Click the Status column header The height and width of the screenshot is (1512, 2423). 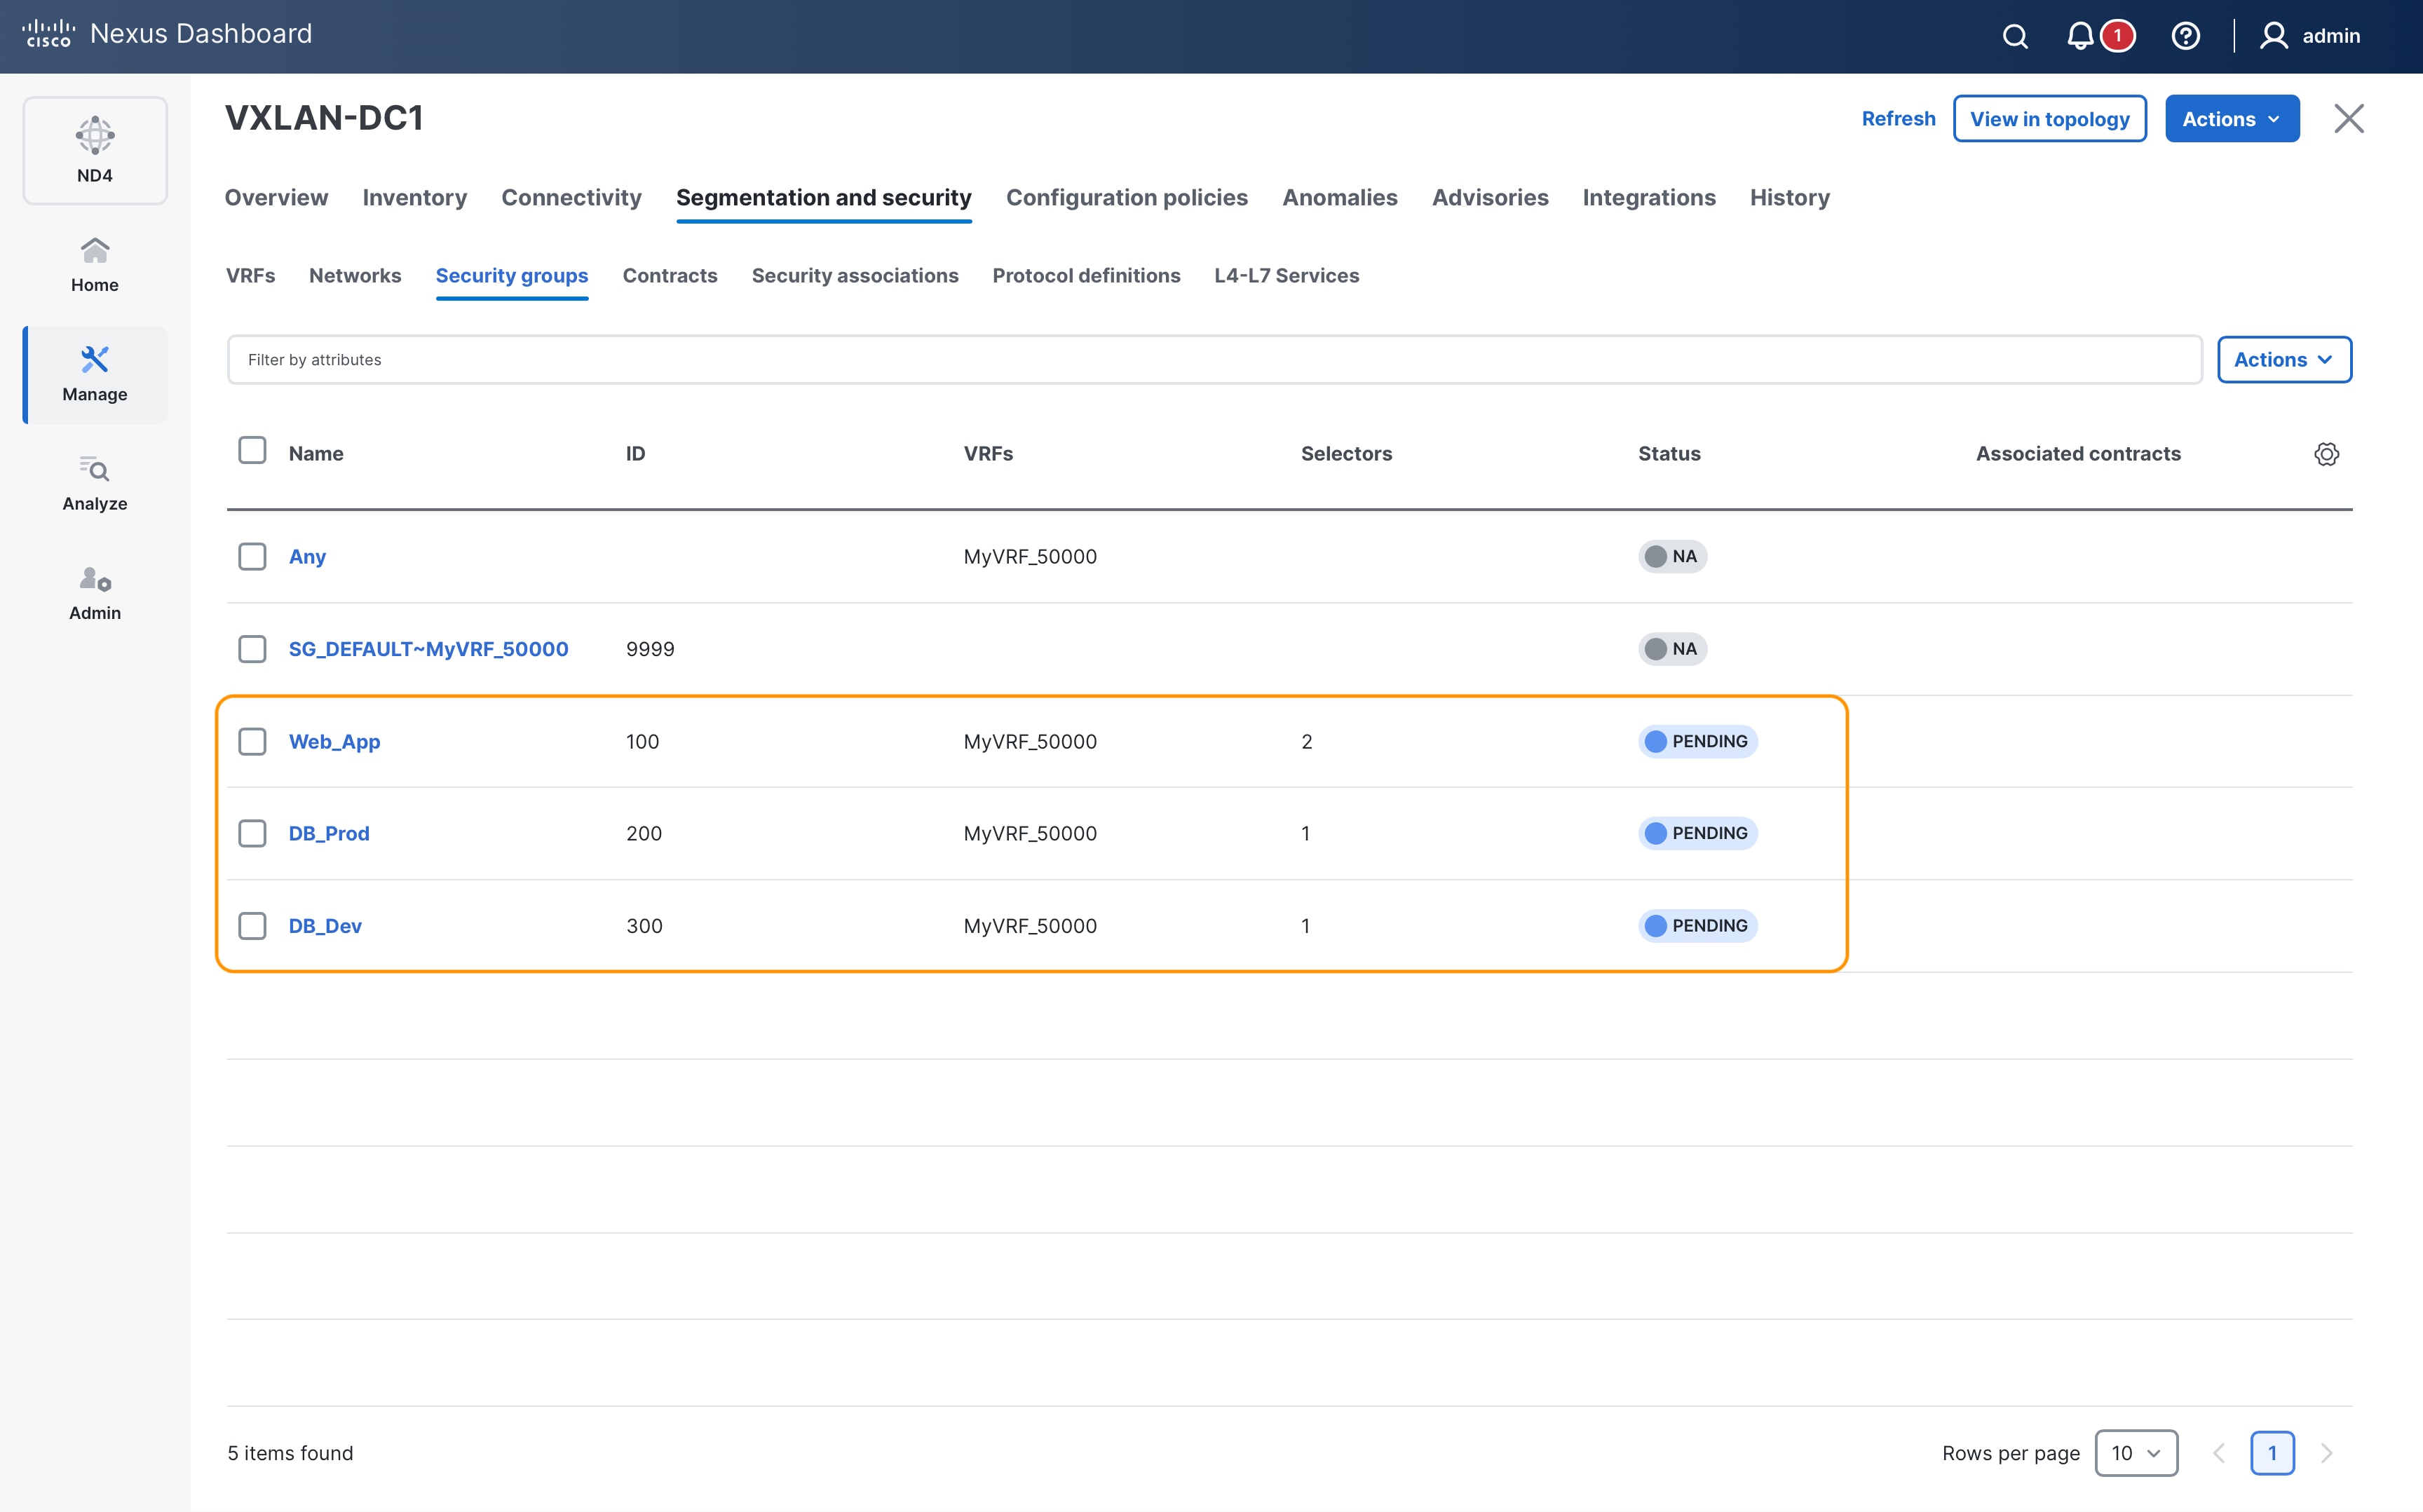pyautogui.click(x=1669, y=454)
